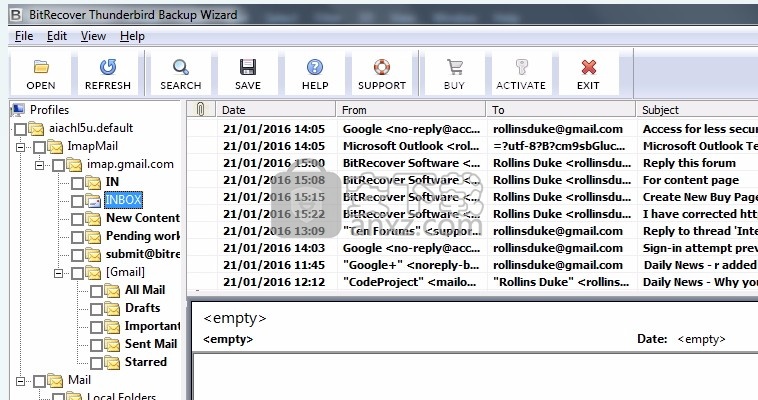Click the Starred folder icon
758x400 pixels.
[112, 363]
